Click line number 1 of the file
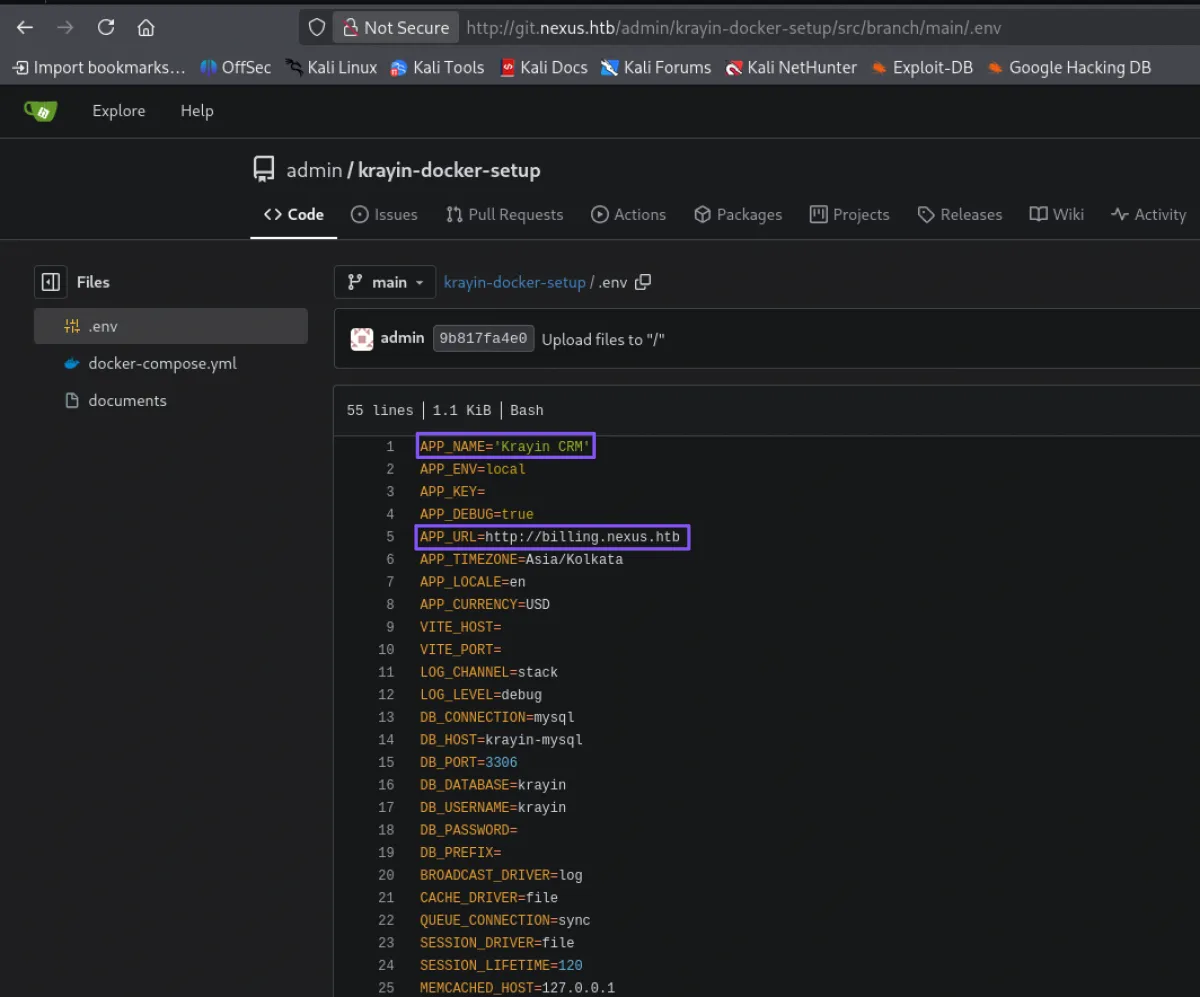This screenshot has height=997, width=1200. (x=390, y=447)
